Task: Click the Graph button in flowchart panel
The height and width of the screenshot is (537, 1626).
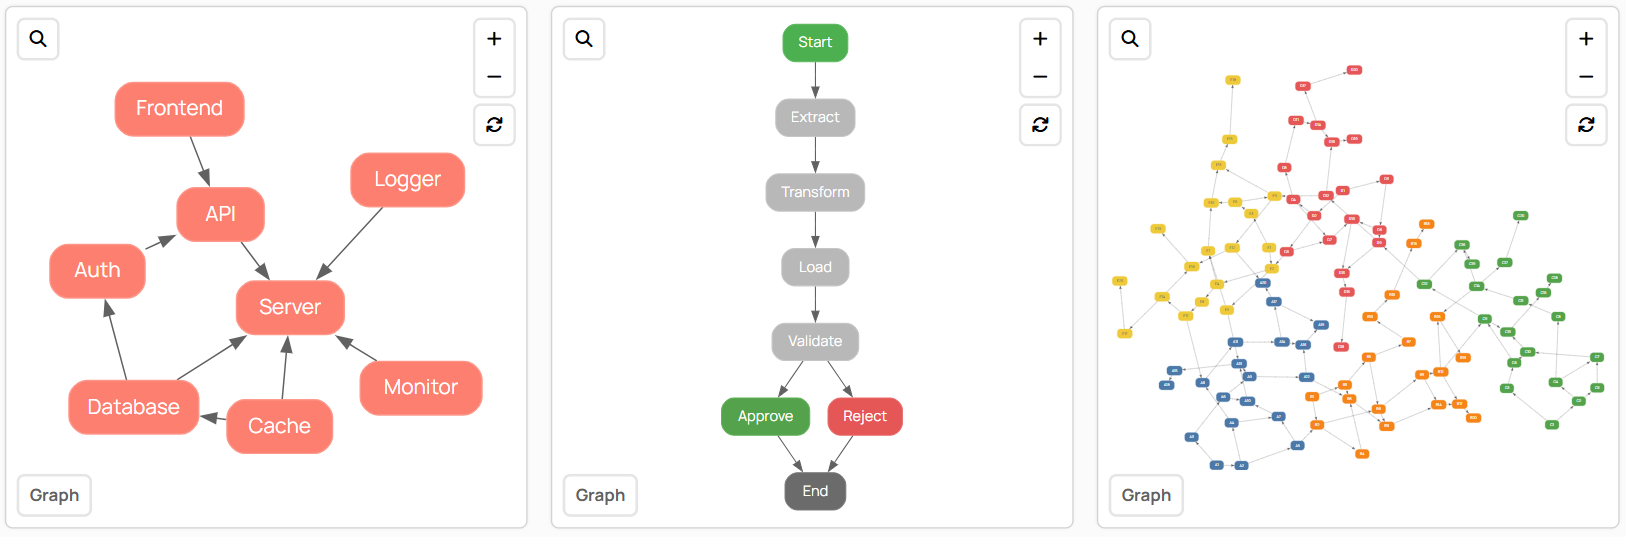Action: pos(600,495)
